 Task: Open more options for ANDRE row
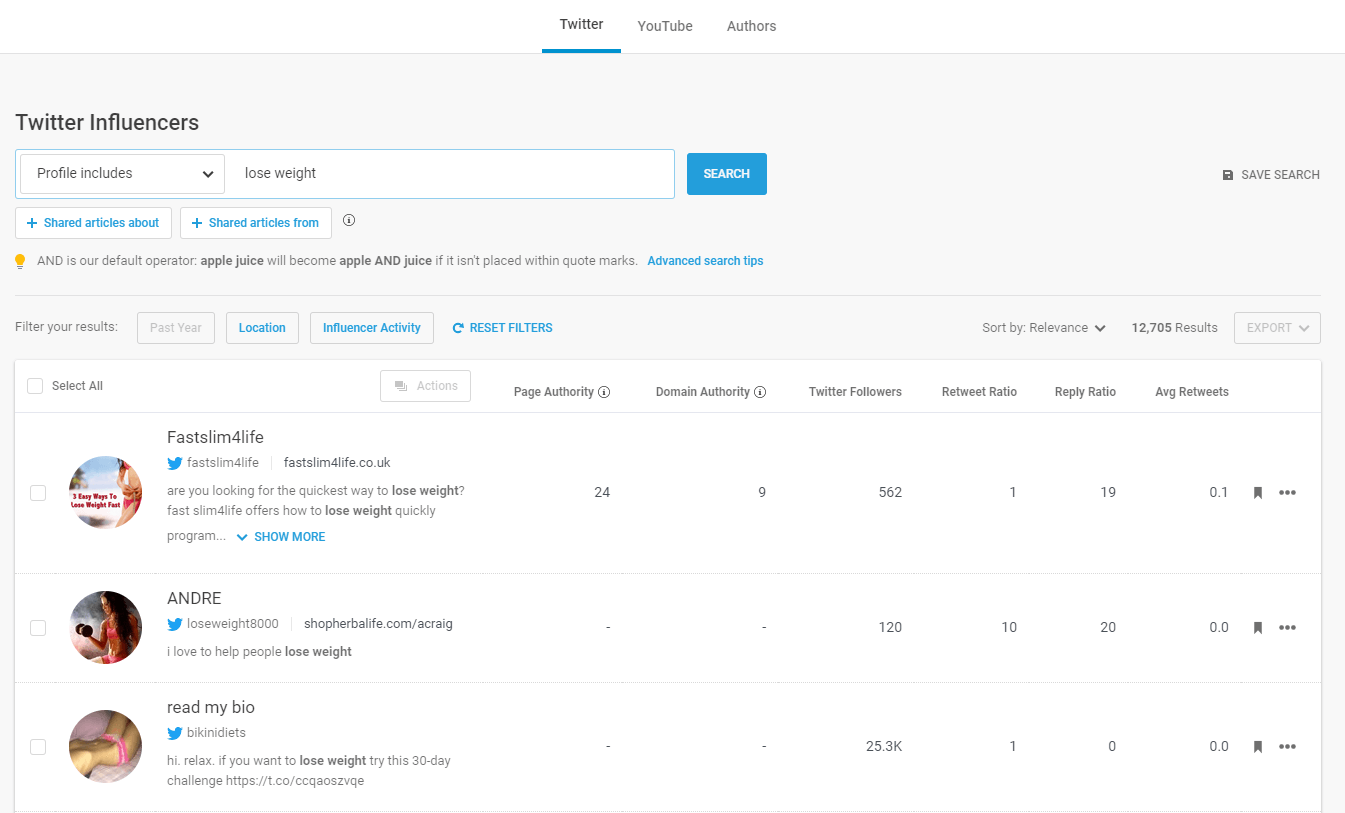(x=1287, y=628)
